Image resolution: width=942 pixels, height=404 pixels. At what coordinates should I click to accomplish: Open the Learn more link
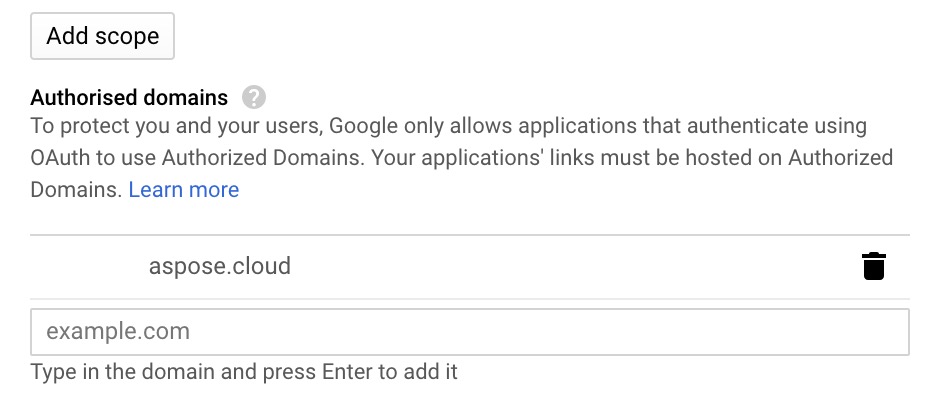point(184,190)
